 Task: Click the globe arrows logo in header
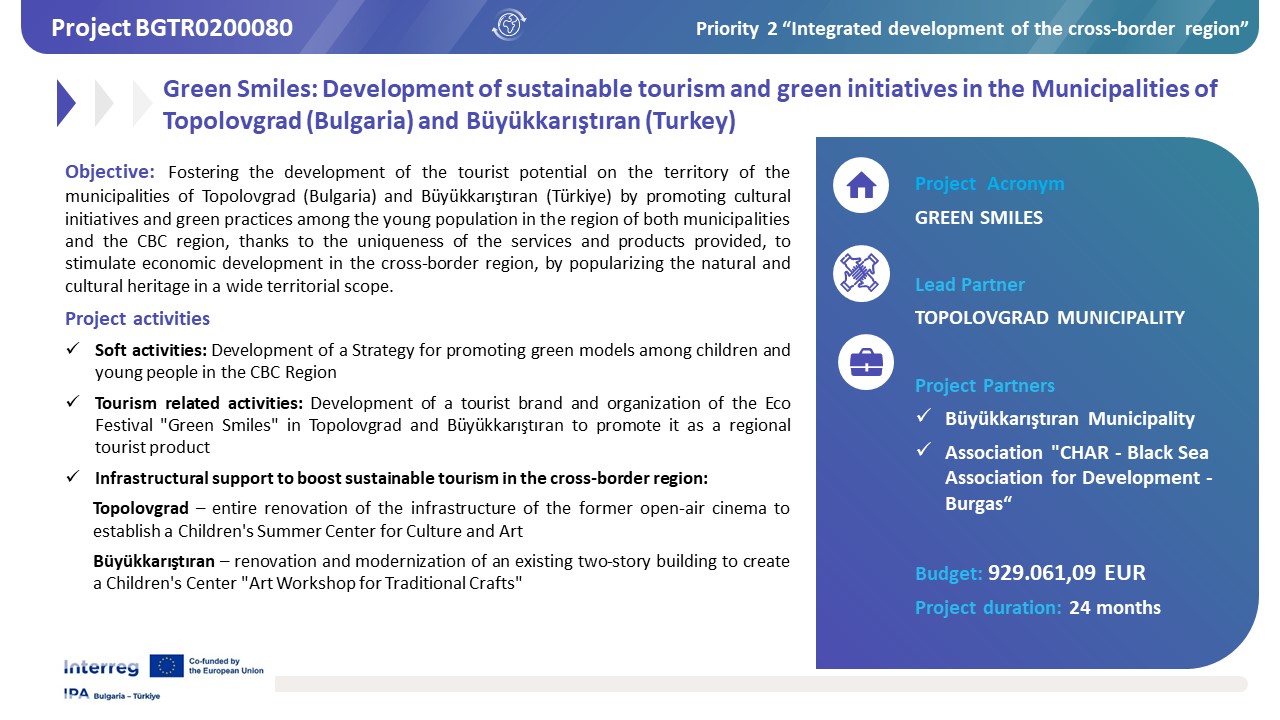[509, 25]
